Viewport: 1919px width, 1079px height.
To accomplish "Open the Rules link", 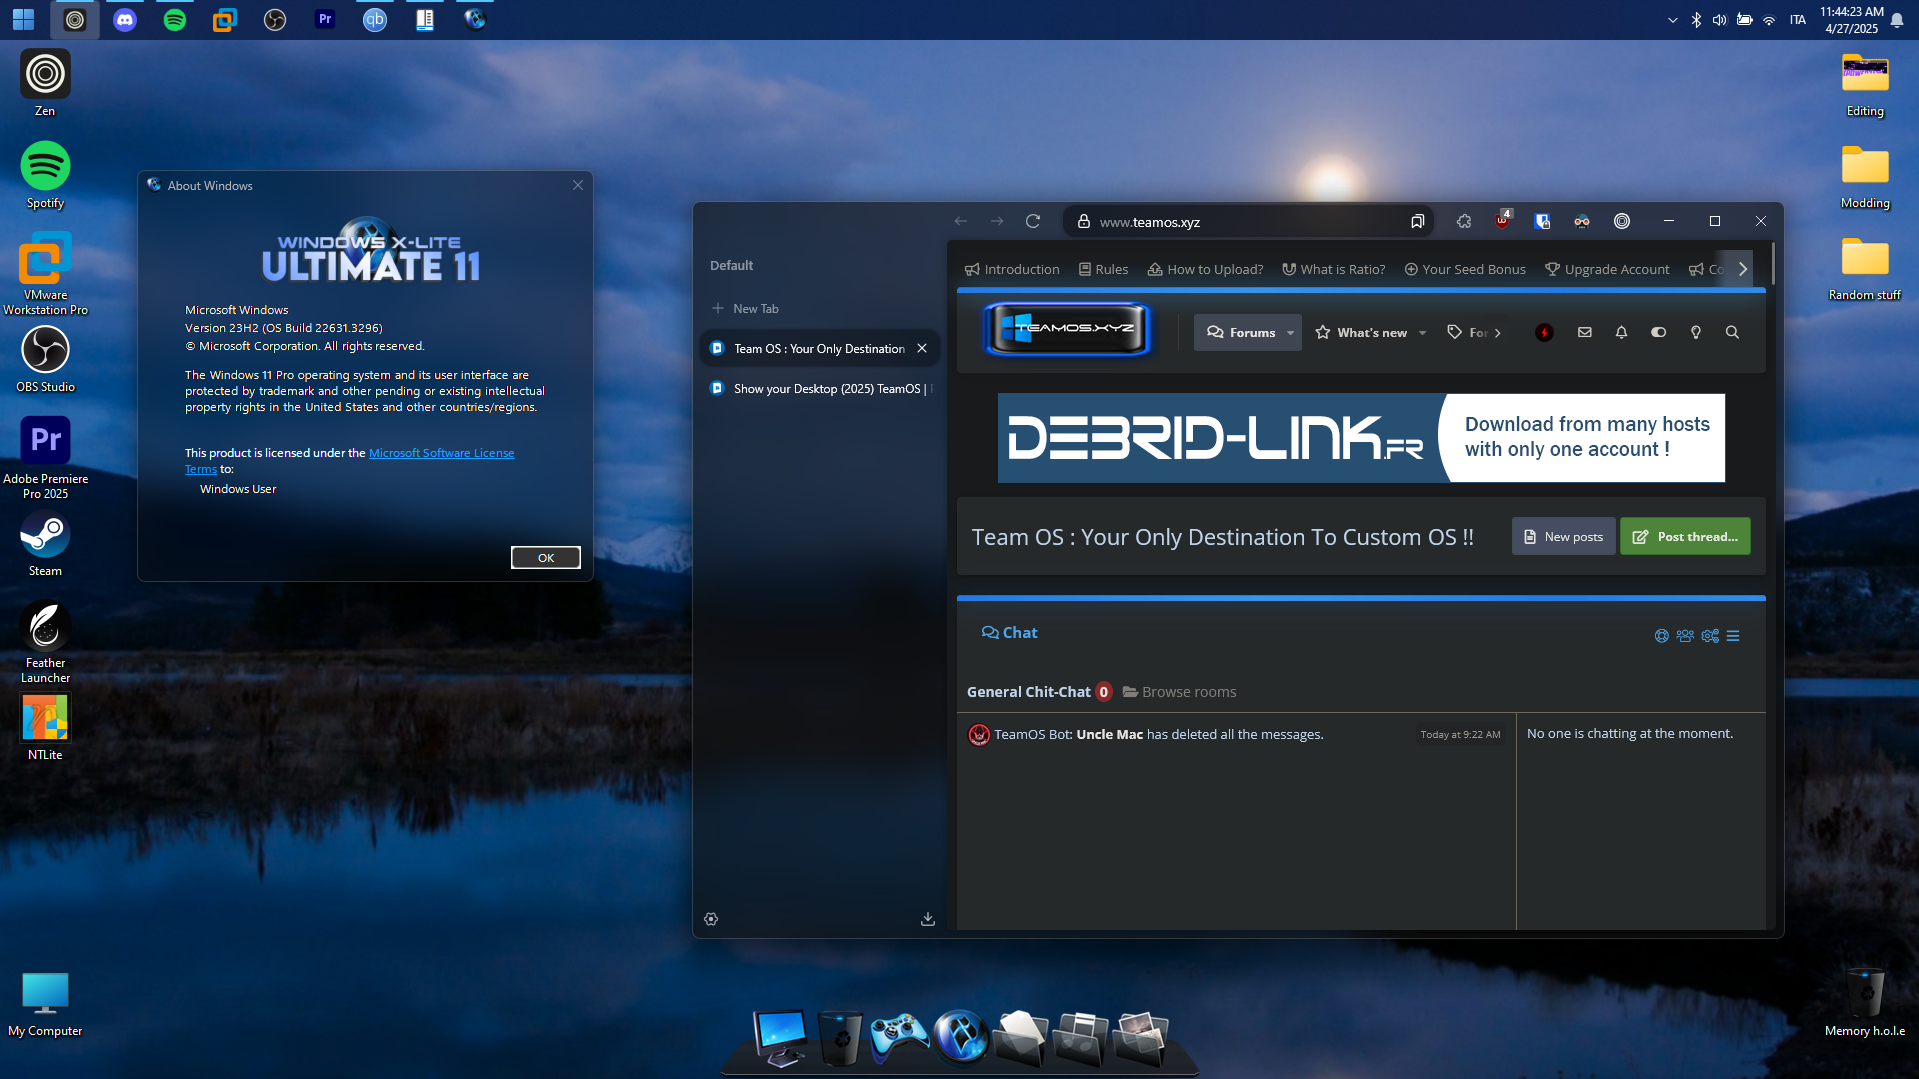I will tap(1103, 269).
